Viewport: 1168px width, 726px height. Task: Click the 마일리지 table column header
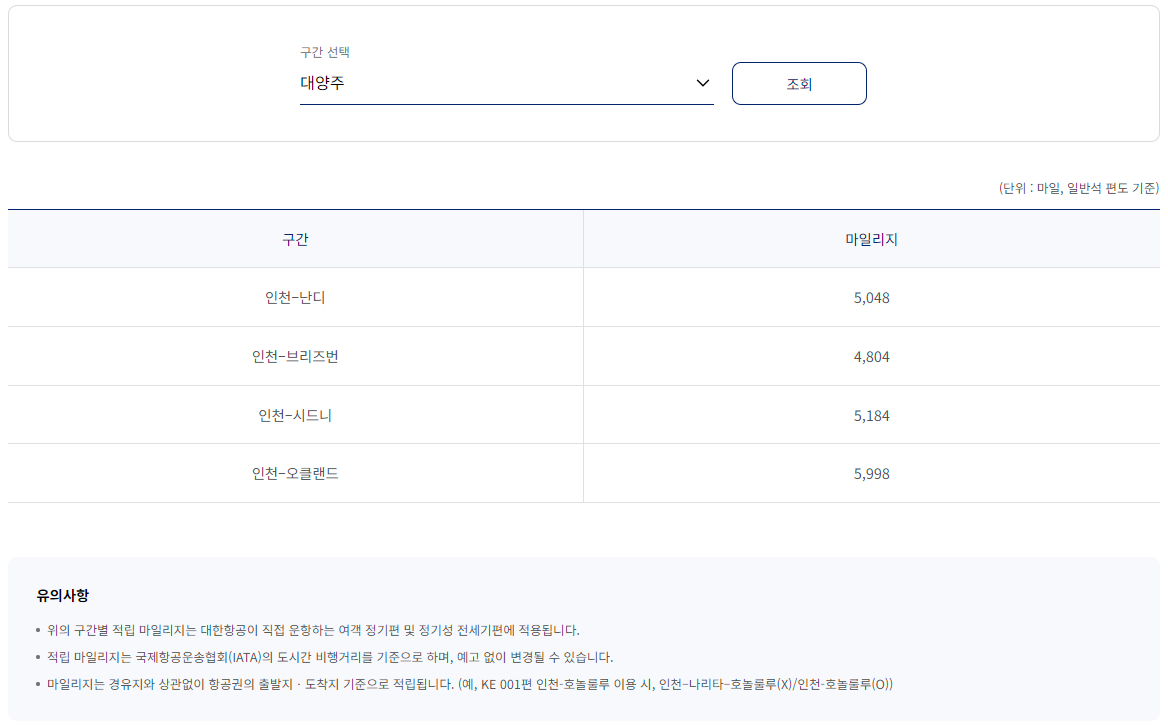tap(872, 239)
